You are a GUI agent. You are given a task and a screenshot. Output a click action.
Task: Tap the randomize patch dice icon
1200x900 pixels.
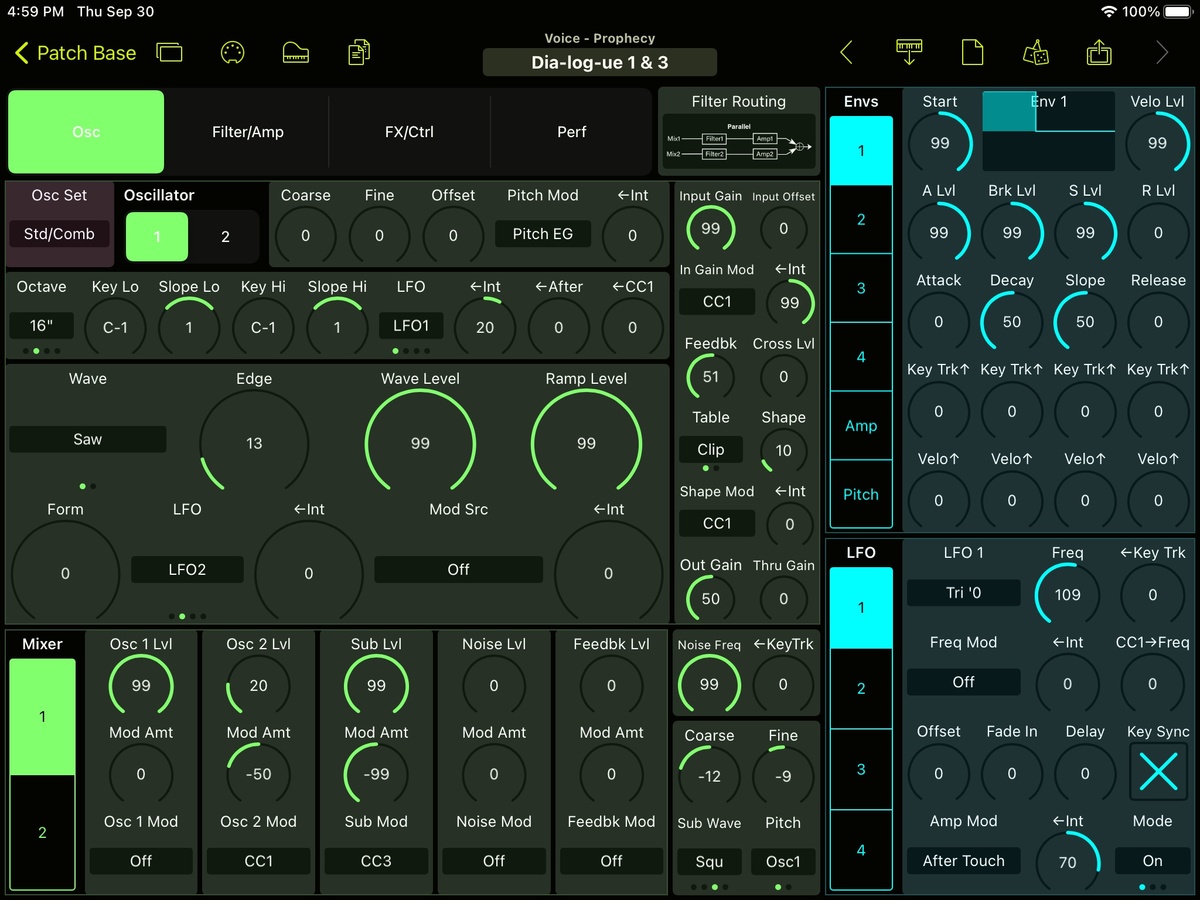coord(1036,52)
